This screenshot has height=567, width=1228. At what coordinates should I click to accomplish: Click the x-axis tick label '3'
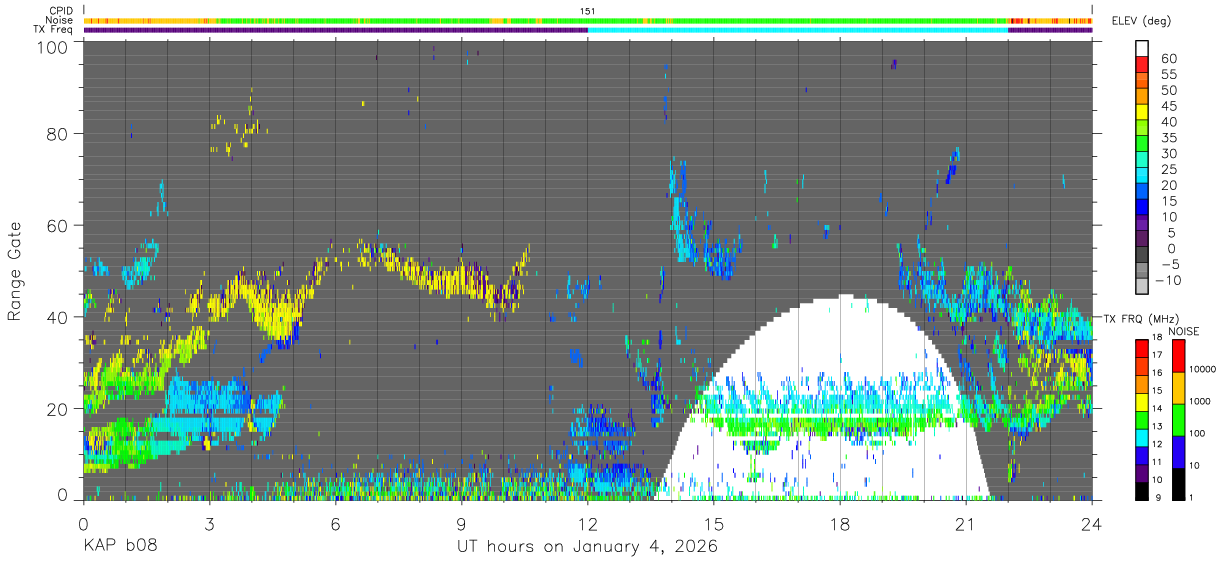click(x=209, y=523)
